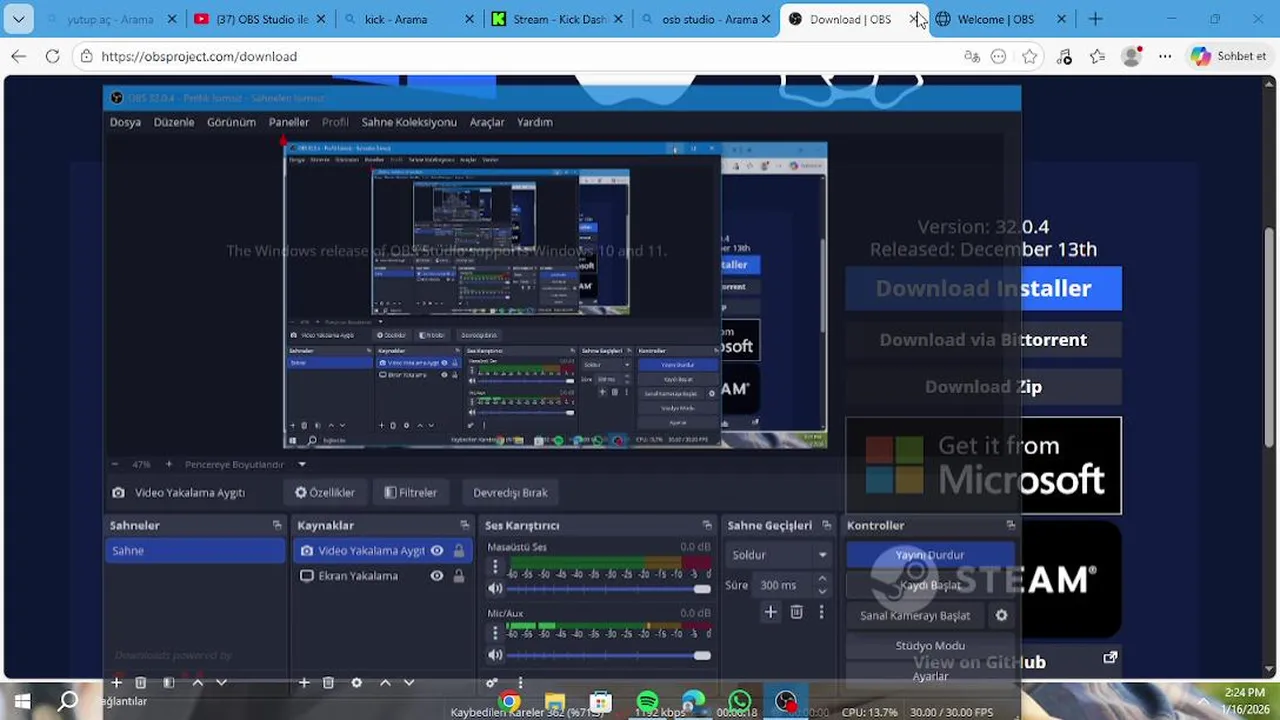Add page to favorites star icon
Image resolution: width=1280 pixels, height=720 pixels.
[x=1029, y=56]
